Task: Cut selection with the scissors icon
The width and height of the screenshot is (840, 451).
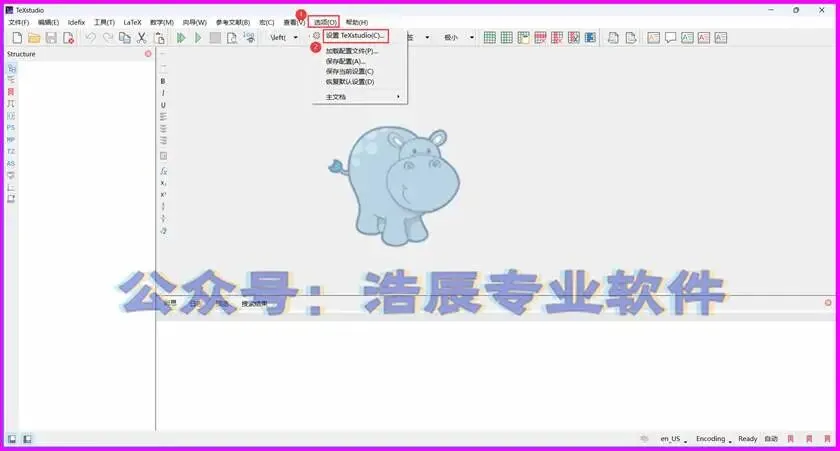Action: tap(141, 37)
